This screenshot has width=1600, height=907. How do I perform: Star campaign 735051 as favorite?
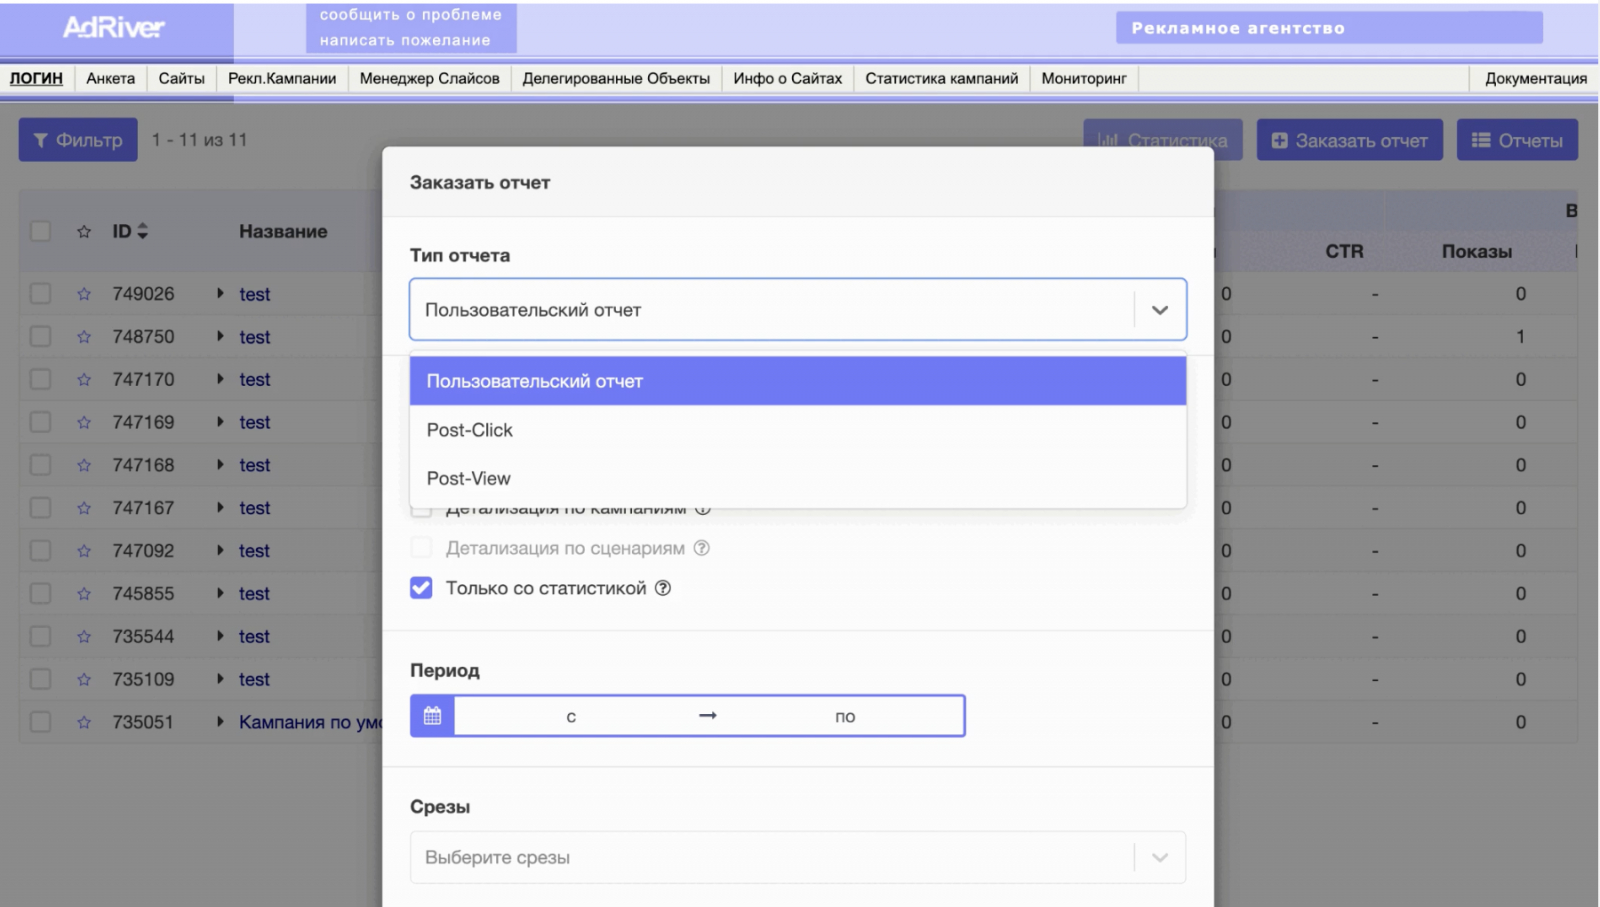tap(84, 722)
